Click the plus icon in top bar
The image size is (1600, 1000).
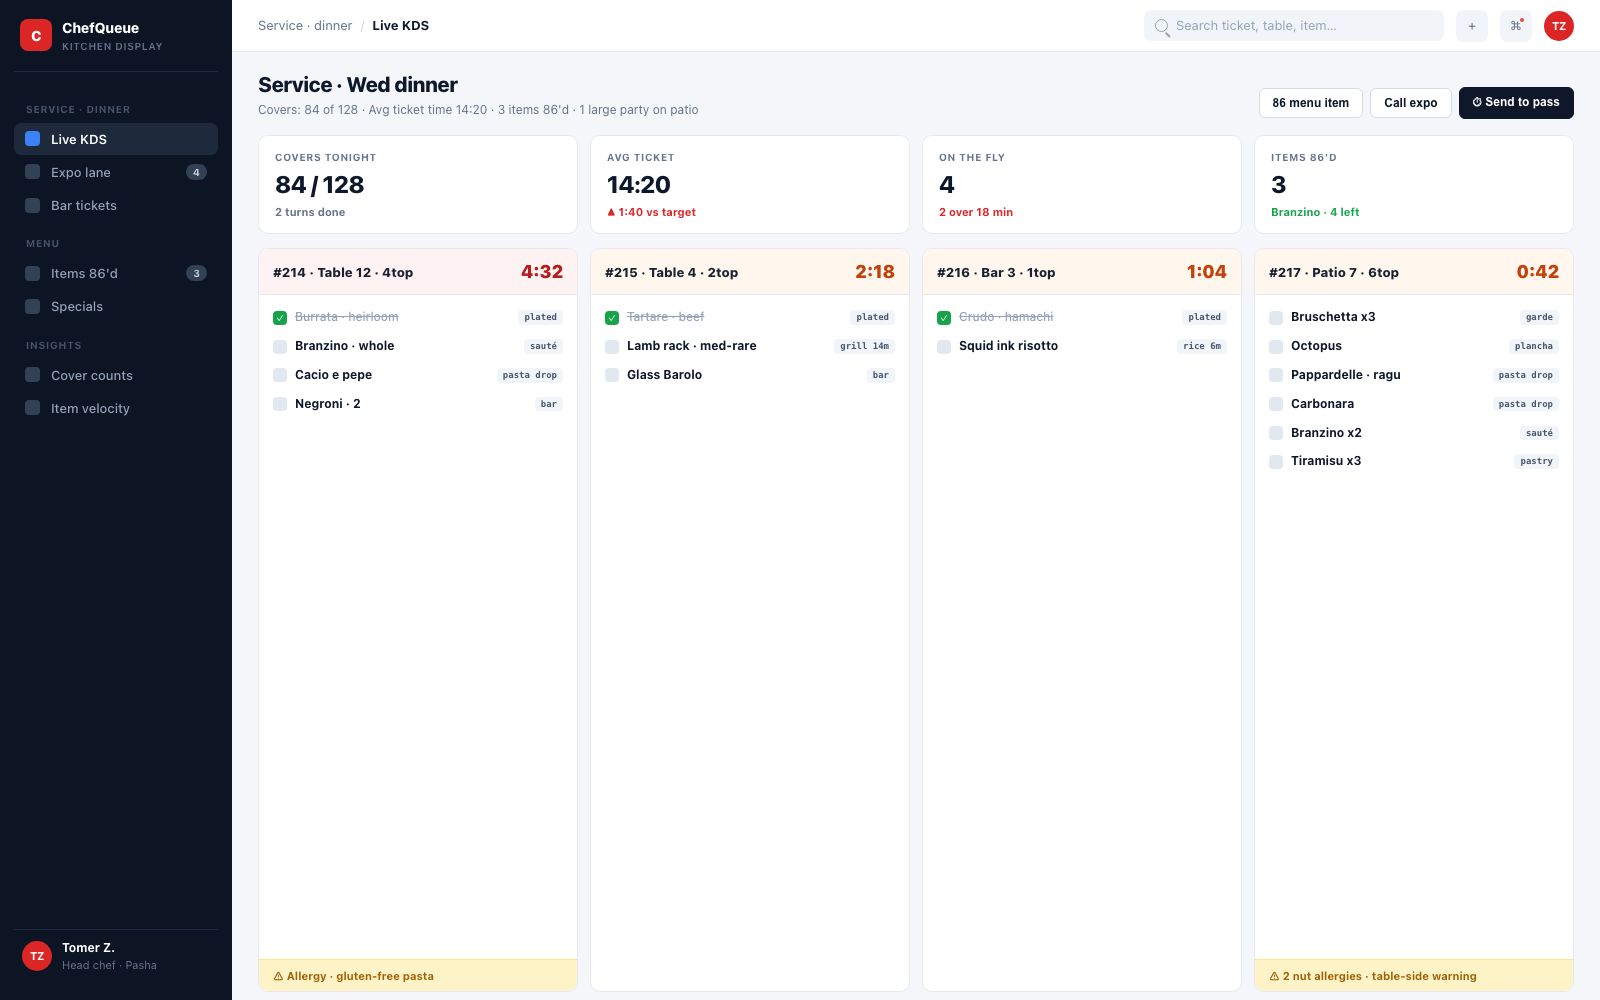pos(1472,26)
